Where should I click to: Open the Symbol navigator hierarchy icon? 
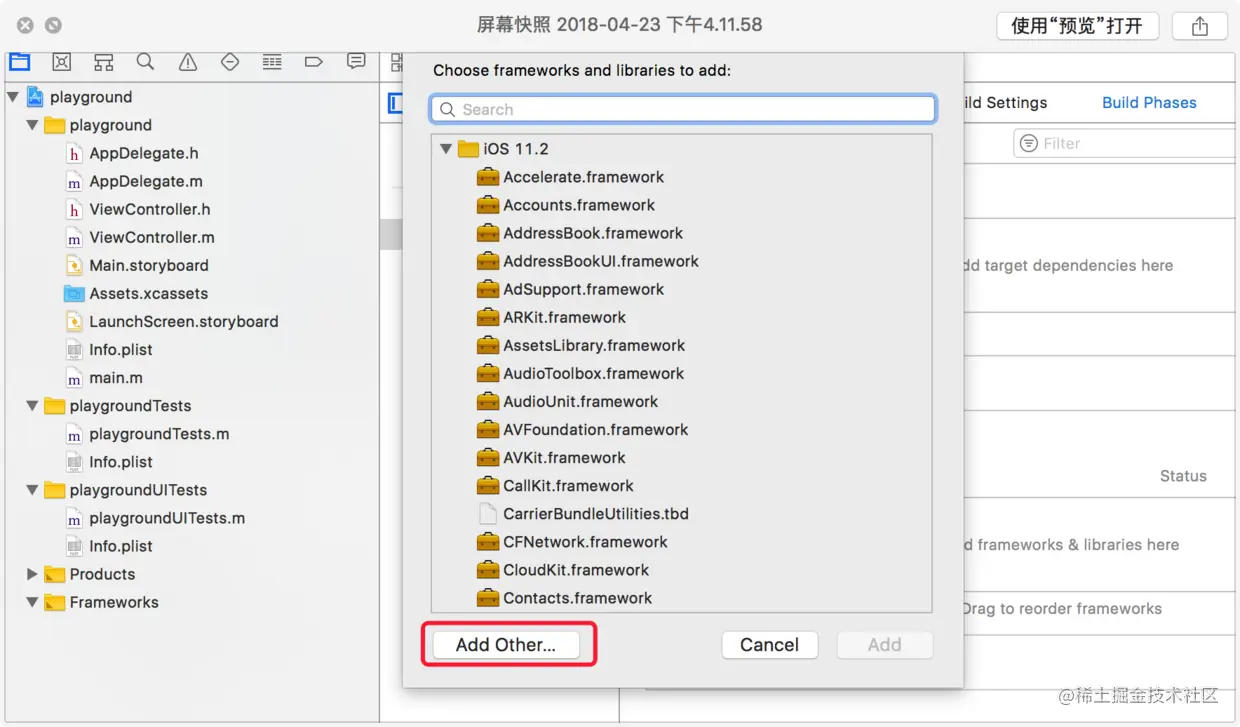[x=104, y=62]
